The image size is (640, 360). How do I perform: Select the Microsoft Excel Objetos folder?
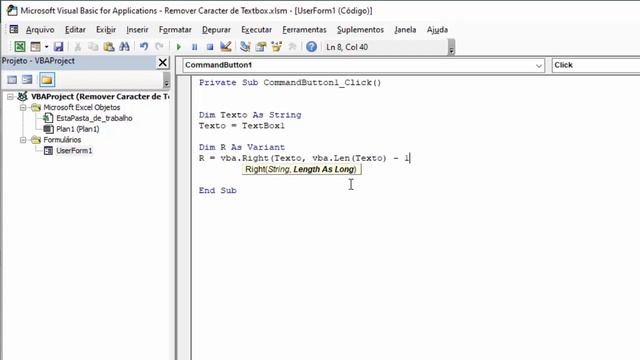[82, 107]
